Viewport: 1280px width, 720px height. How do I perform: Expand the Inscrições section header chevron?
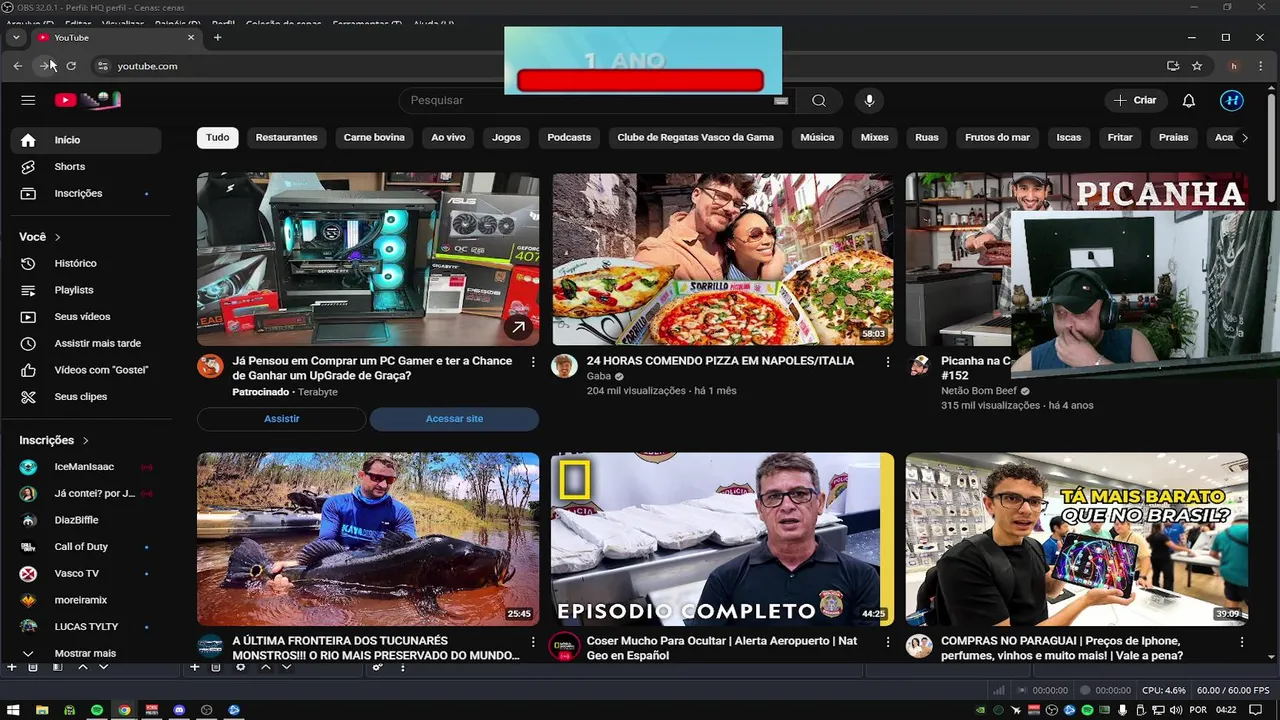click(x=85, y=440)
